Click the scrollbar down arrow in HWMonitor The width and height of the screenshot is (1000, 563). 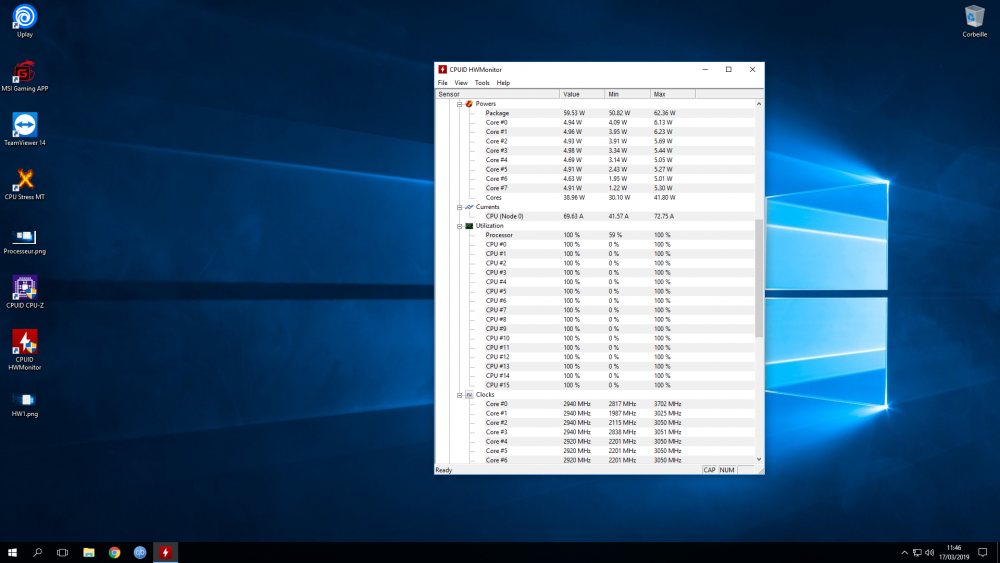pyautogui.click(x=759, y=460)
